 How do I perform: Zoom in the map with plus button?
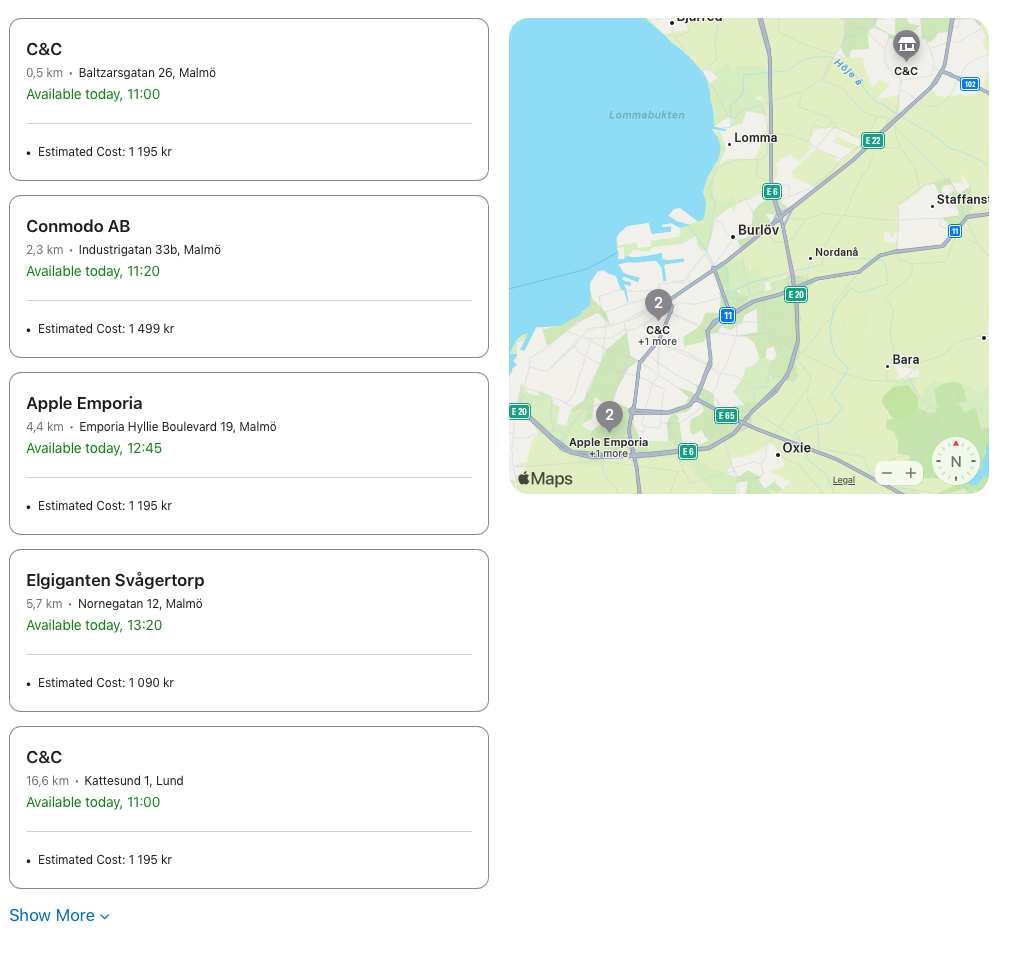911,473
